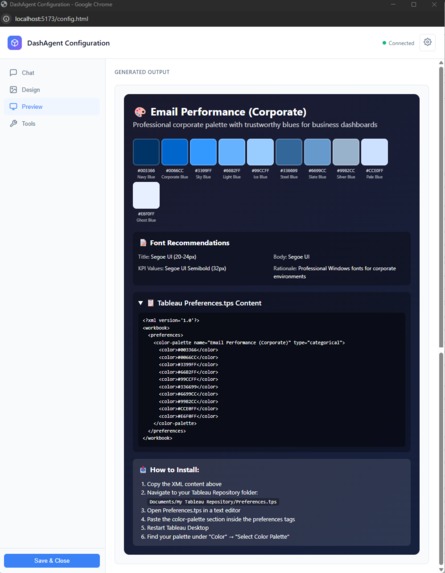Image resolution: width=445 pixels, height=573 pixels.
Task: Click the xml version declaration line
Action: tap(171, 320)
